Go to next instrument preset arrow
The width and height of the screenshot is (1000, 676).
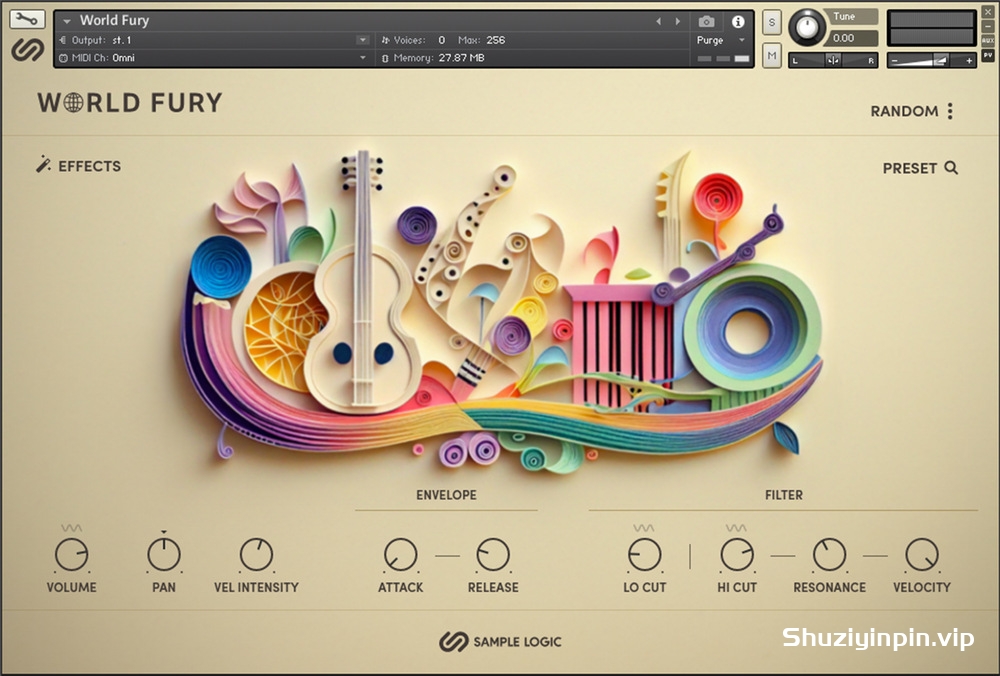pyautogui.click(x=677, y=22)
